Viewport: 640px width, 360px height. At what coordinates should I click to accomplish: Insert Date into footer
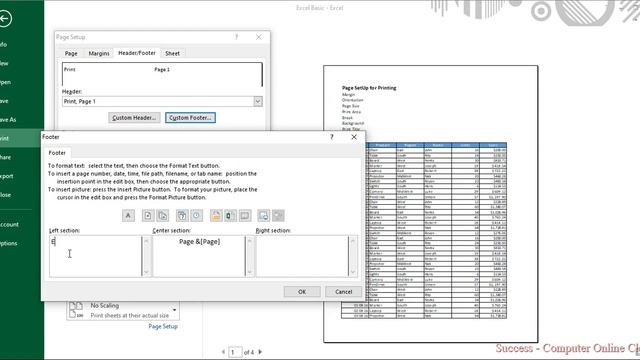[x=182, y=216]
